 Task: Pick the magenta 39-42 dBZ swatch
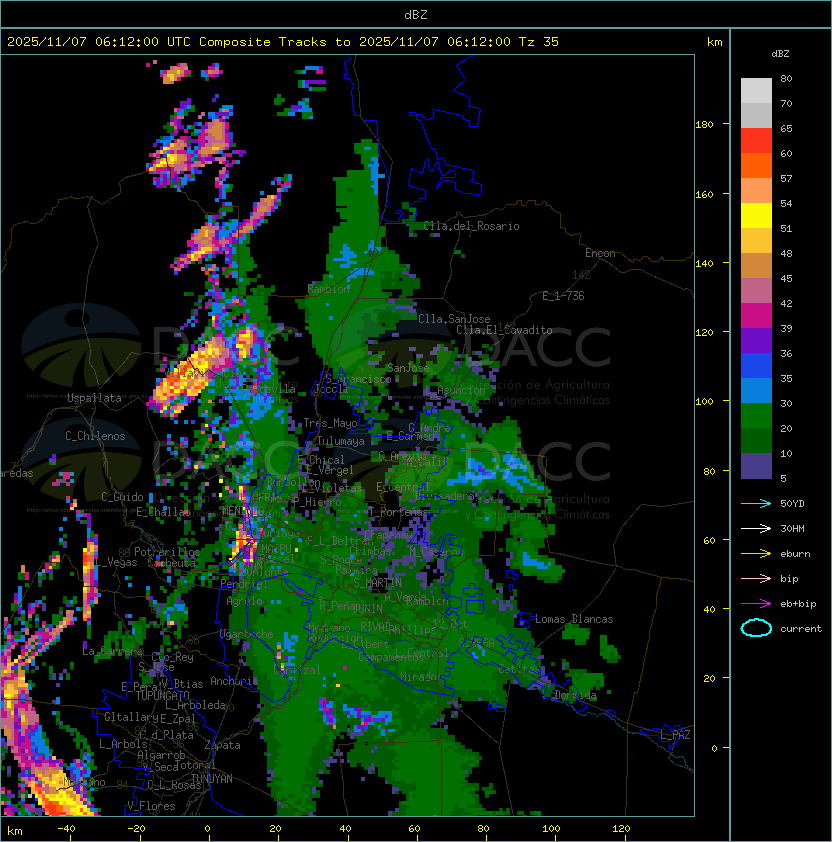click(x=756, y=316)
